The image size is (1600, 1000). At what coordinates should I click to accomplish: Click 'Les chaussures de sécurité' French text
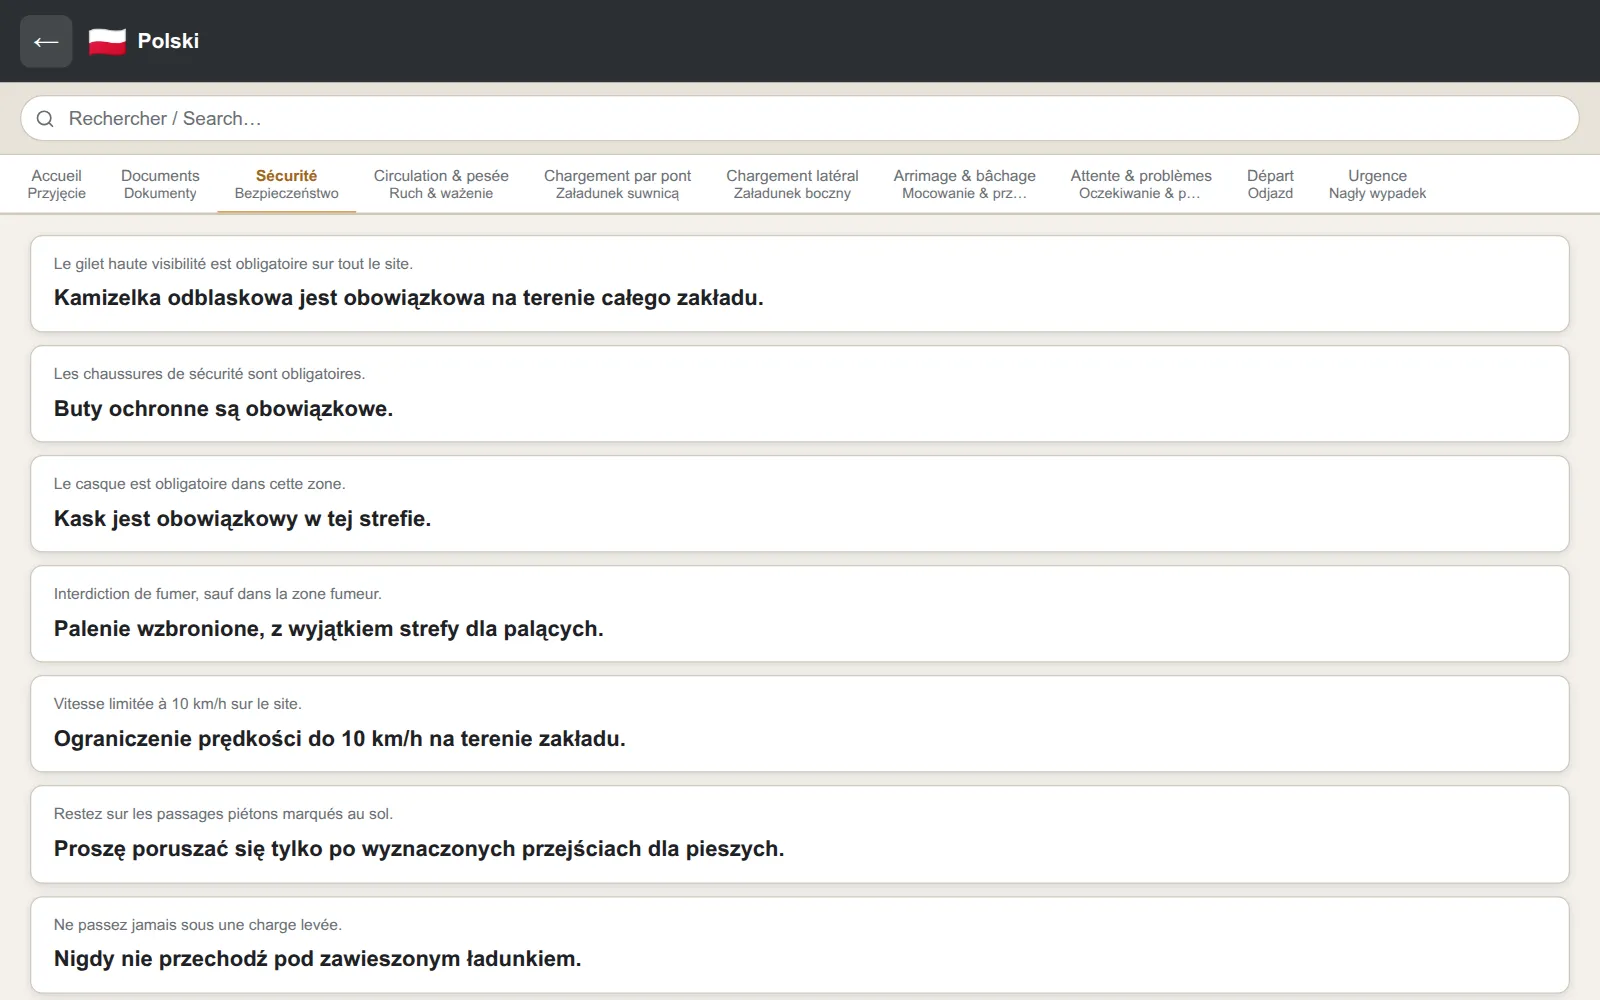(x=209, y=374)
